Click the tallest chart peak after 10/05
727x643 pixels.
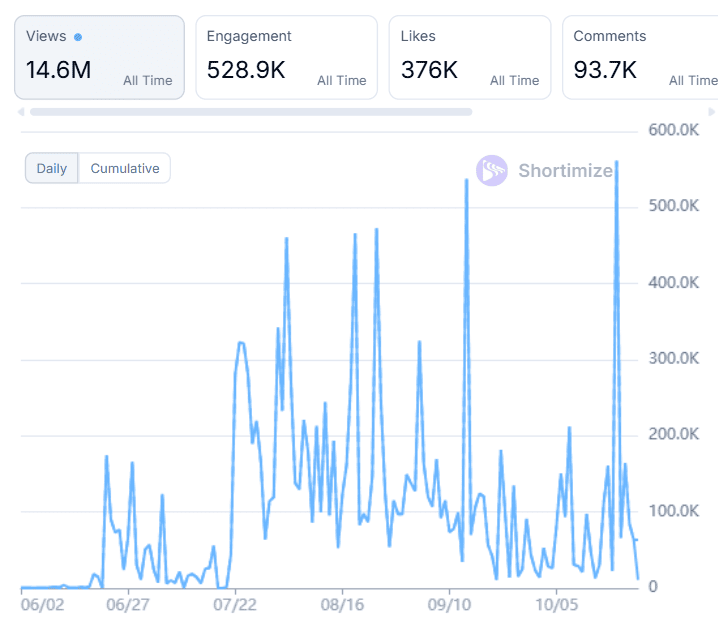point(616,162)
